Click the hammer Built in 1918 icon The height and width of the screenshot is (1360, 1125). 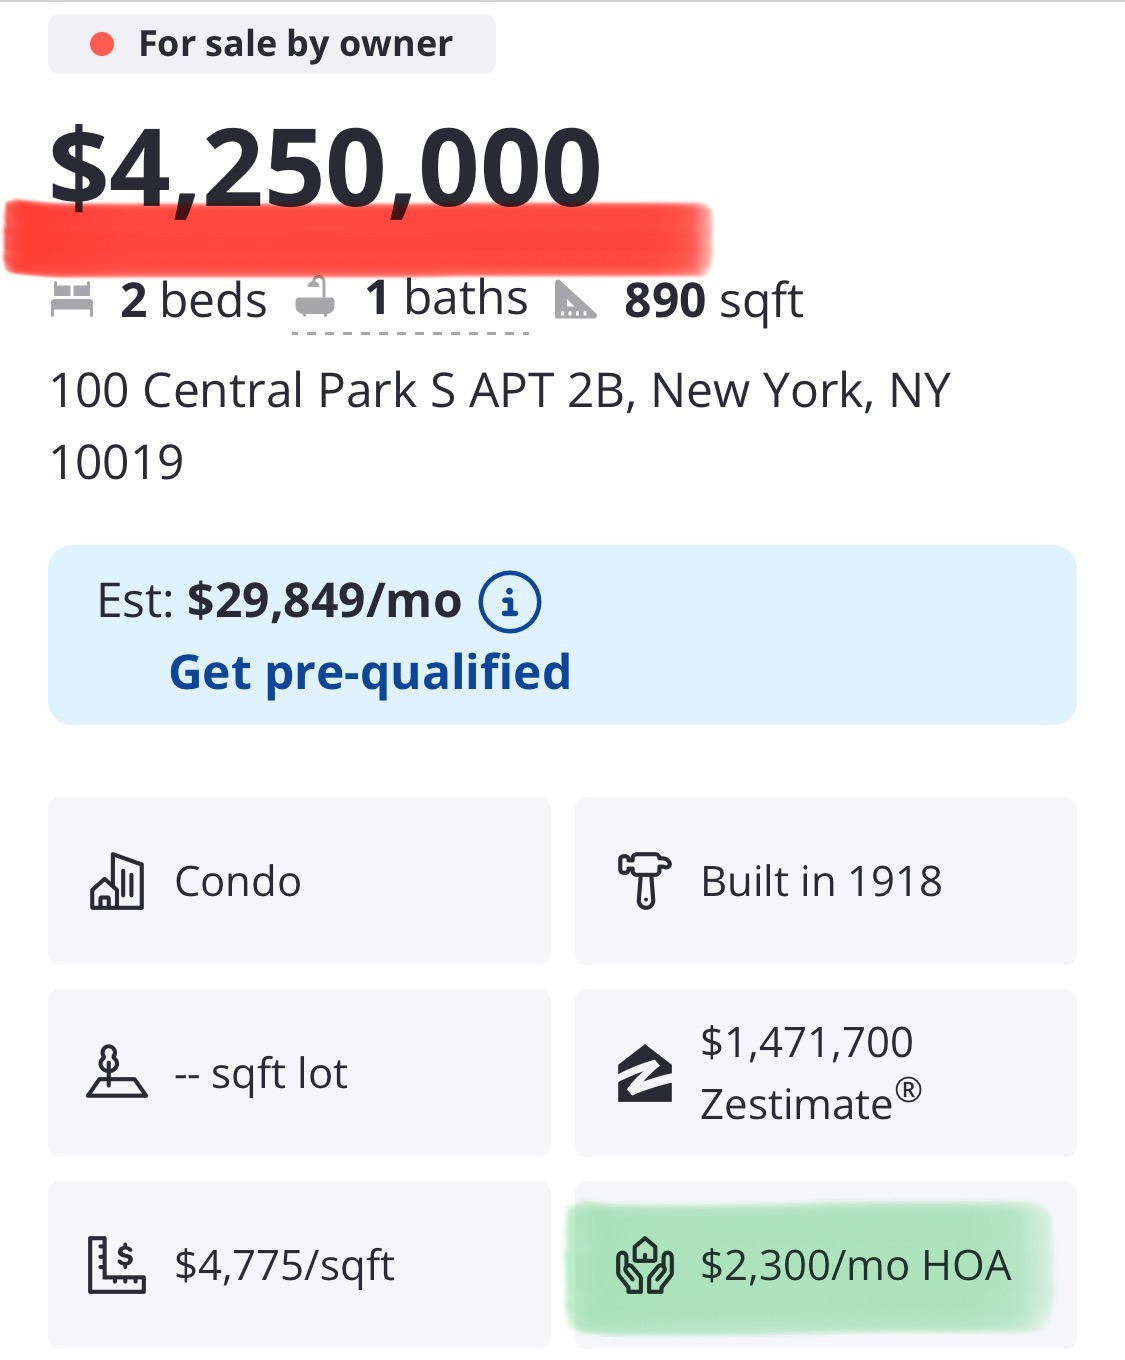click(644, 880)
